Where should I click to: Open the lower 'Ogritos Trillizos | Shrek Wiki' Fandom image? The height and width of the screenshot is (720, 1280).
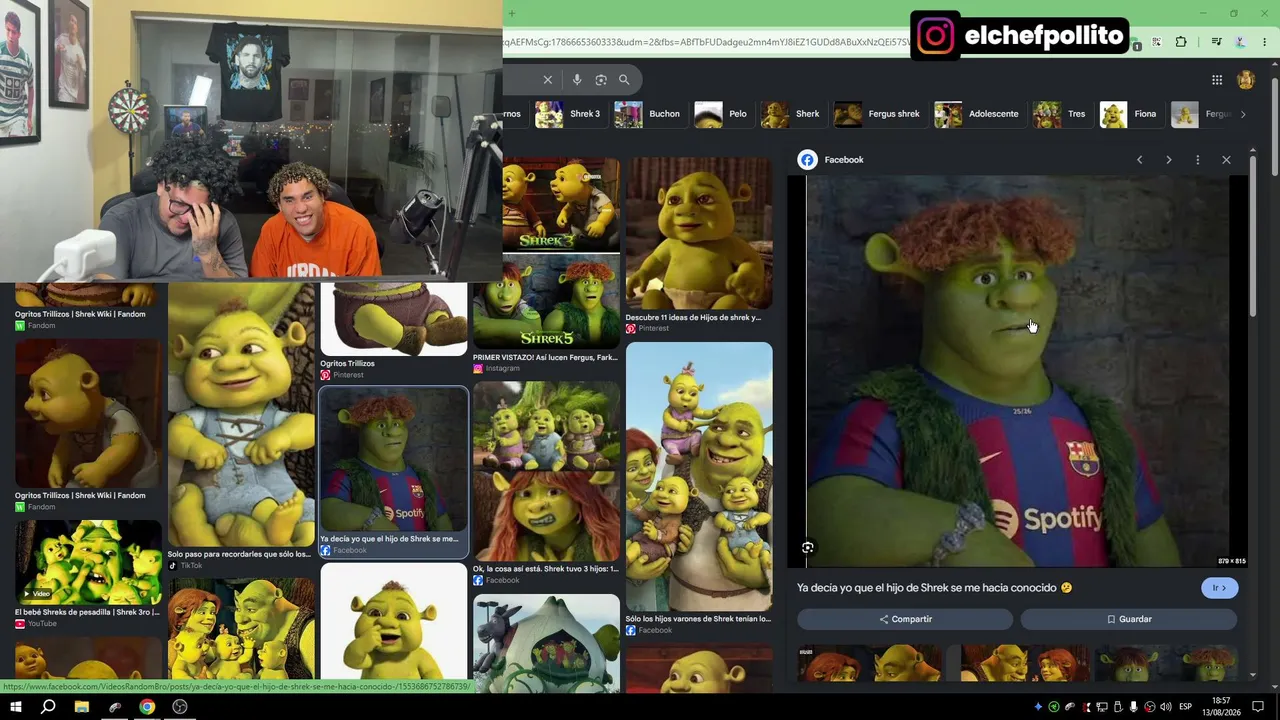pos(88,413)
